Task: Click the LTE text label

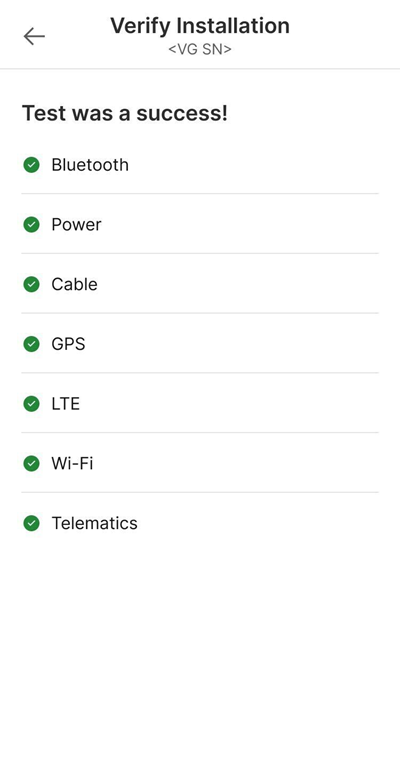Action: tap(65, 403)
